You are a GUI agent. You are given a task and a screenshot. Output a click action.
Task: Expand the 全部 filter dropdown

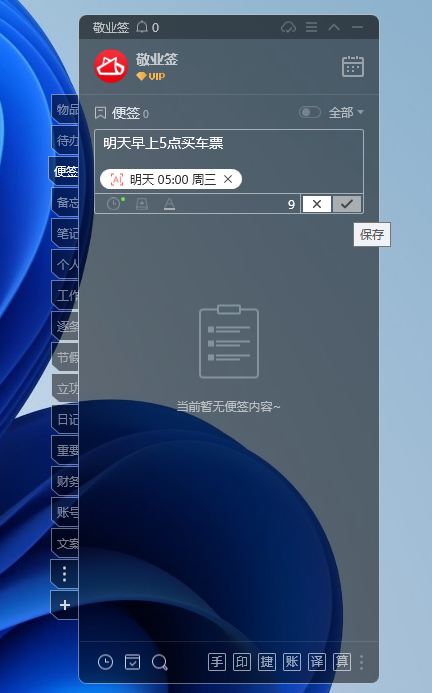coord(346,113)
